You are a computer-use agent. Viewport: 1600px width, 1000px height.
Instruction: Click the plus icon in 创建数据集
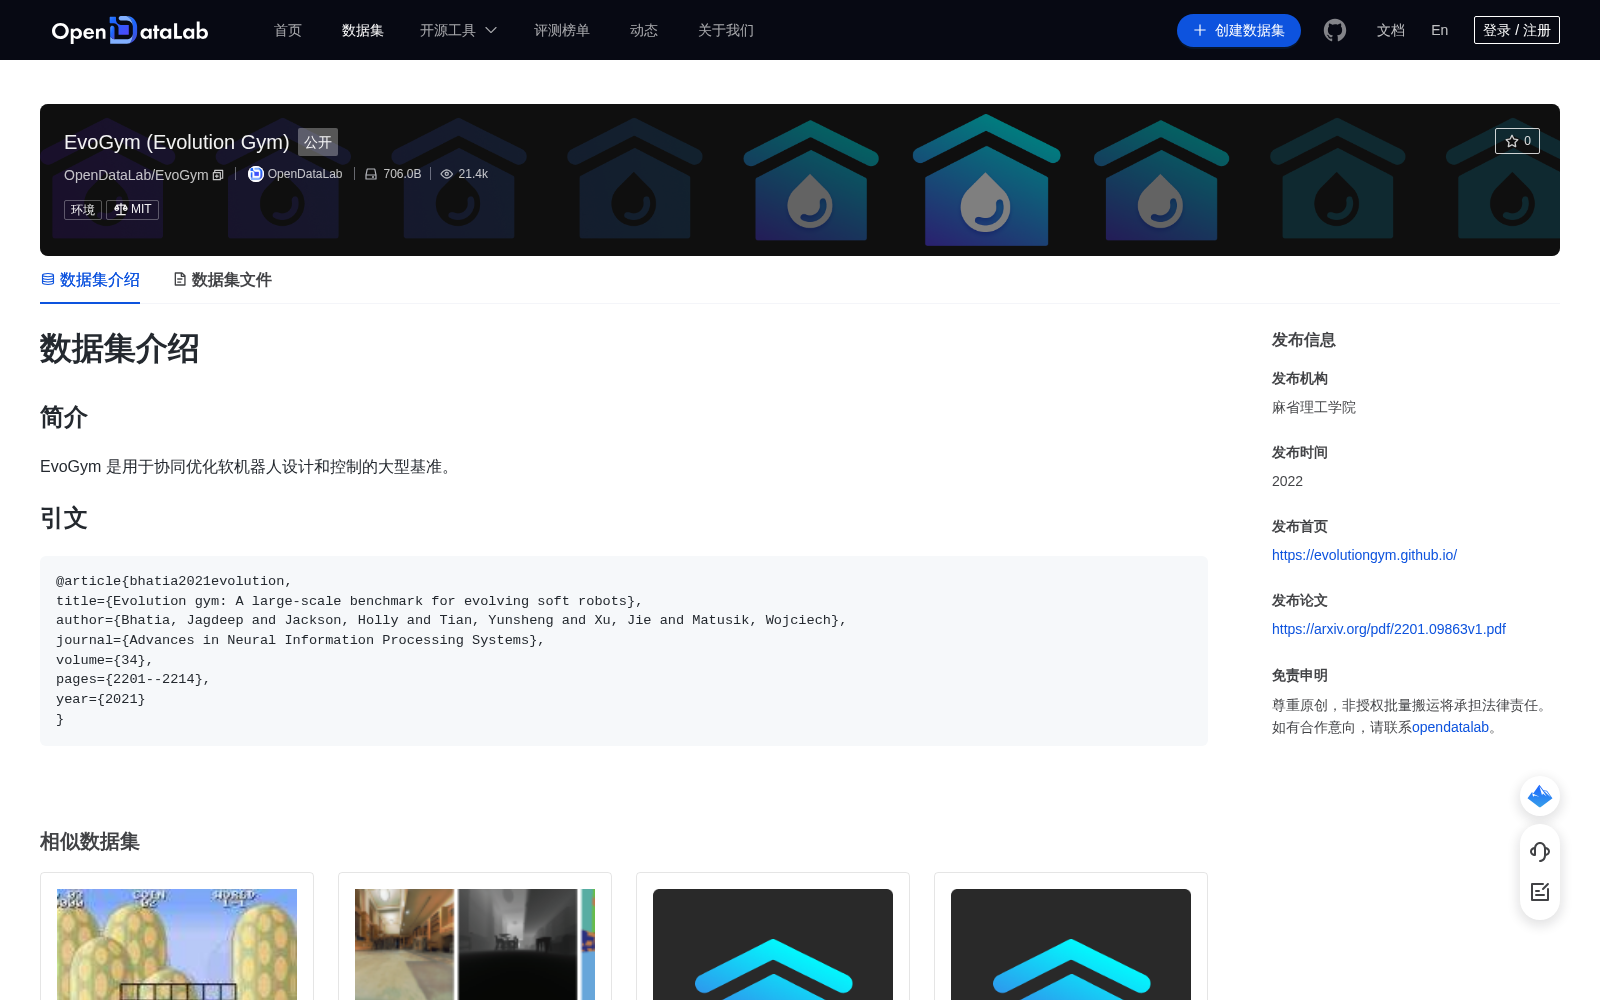pyautogui.click(x=1200, y=30)
